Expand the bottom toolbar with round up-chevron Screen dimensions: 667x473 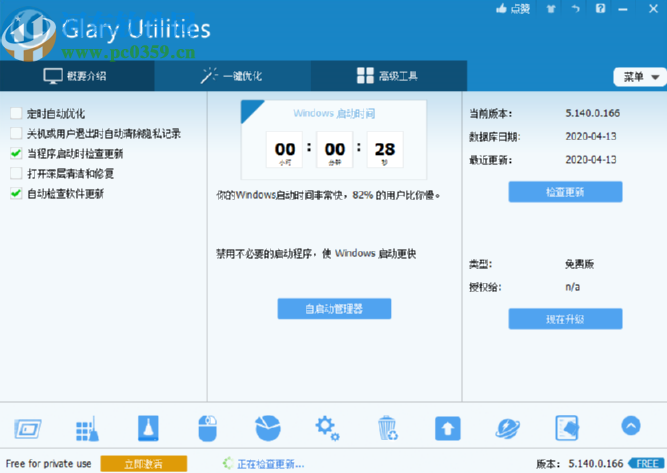pos(630,425)
